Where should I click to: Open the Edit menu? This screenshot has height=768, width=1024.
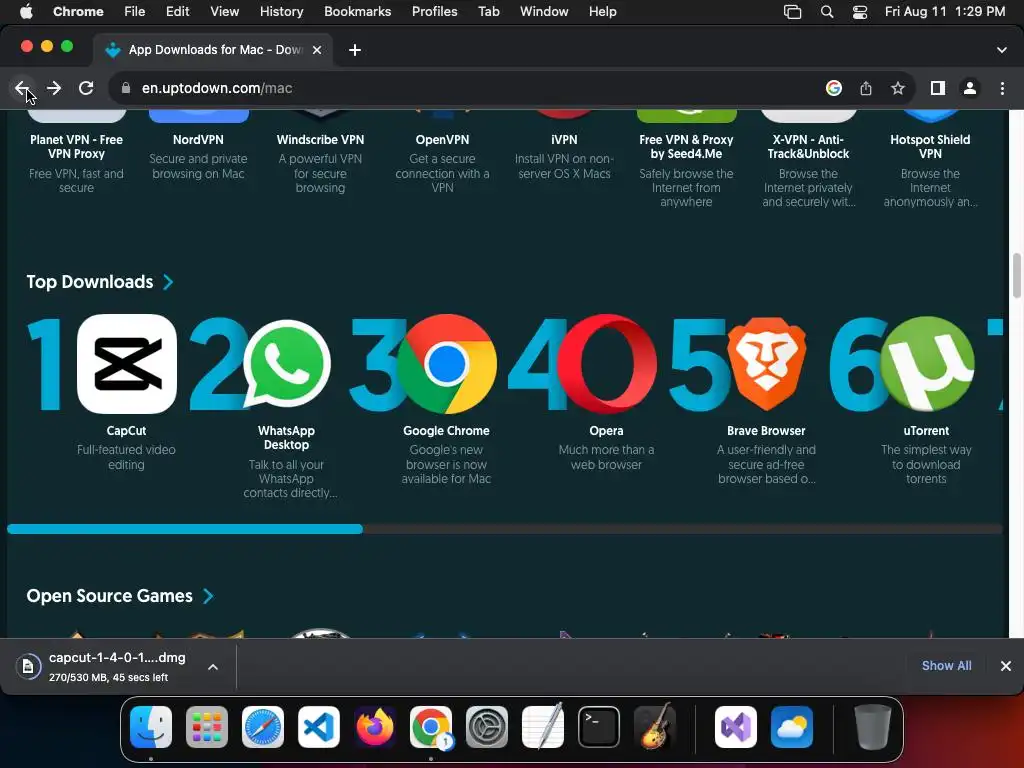(x=178, y=12)
